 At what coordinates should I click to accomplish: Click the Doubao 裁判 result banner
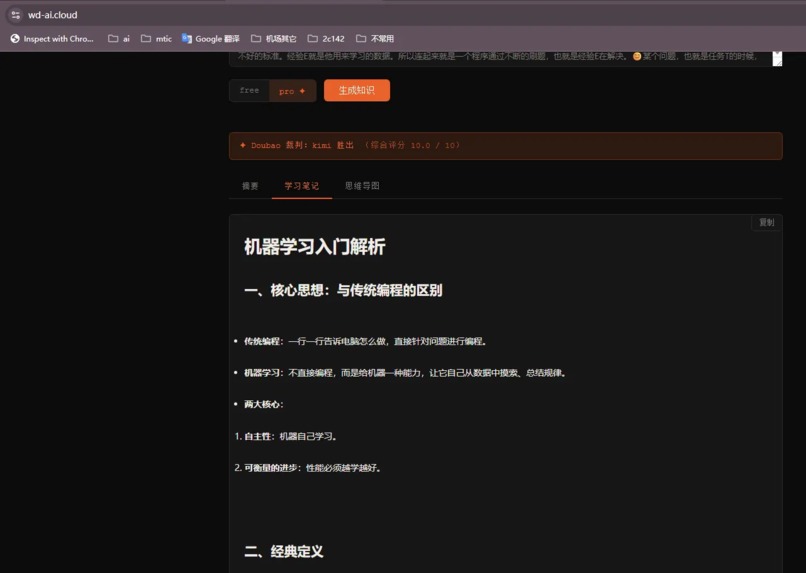point(505,146)
